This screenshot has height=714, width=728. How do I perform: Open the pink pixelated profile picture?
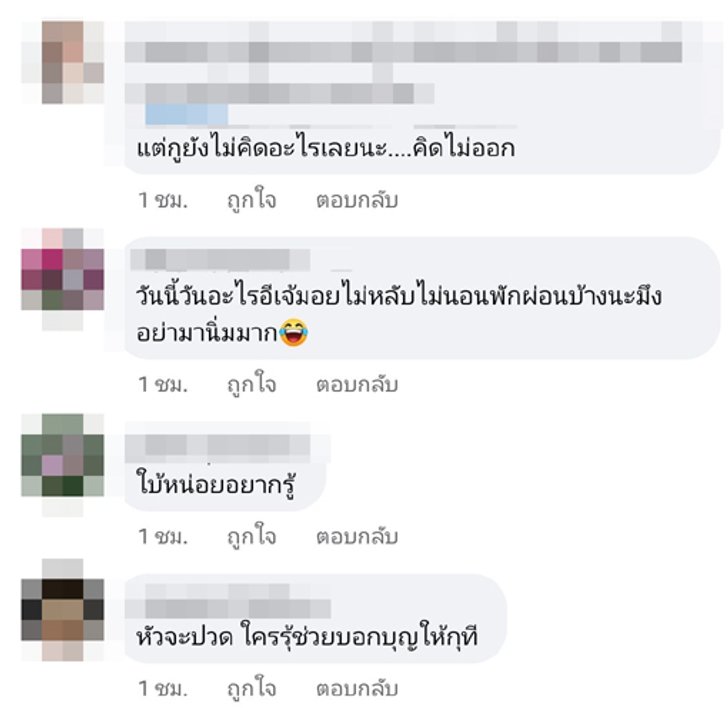click(63, 279)
